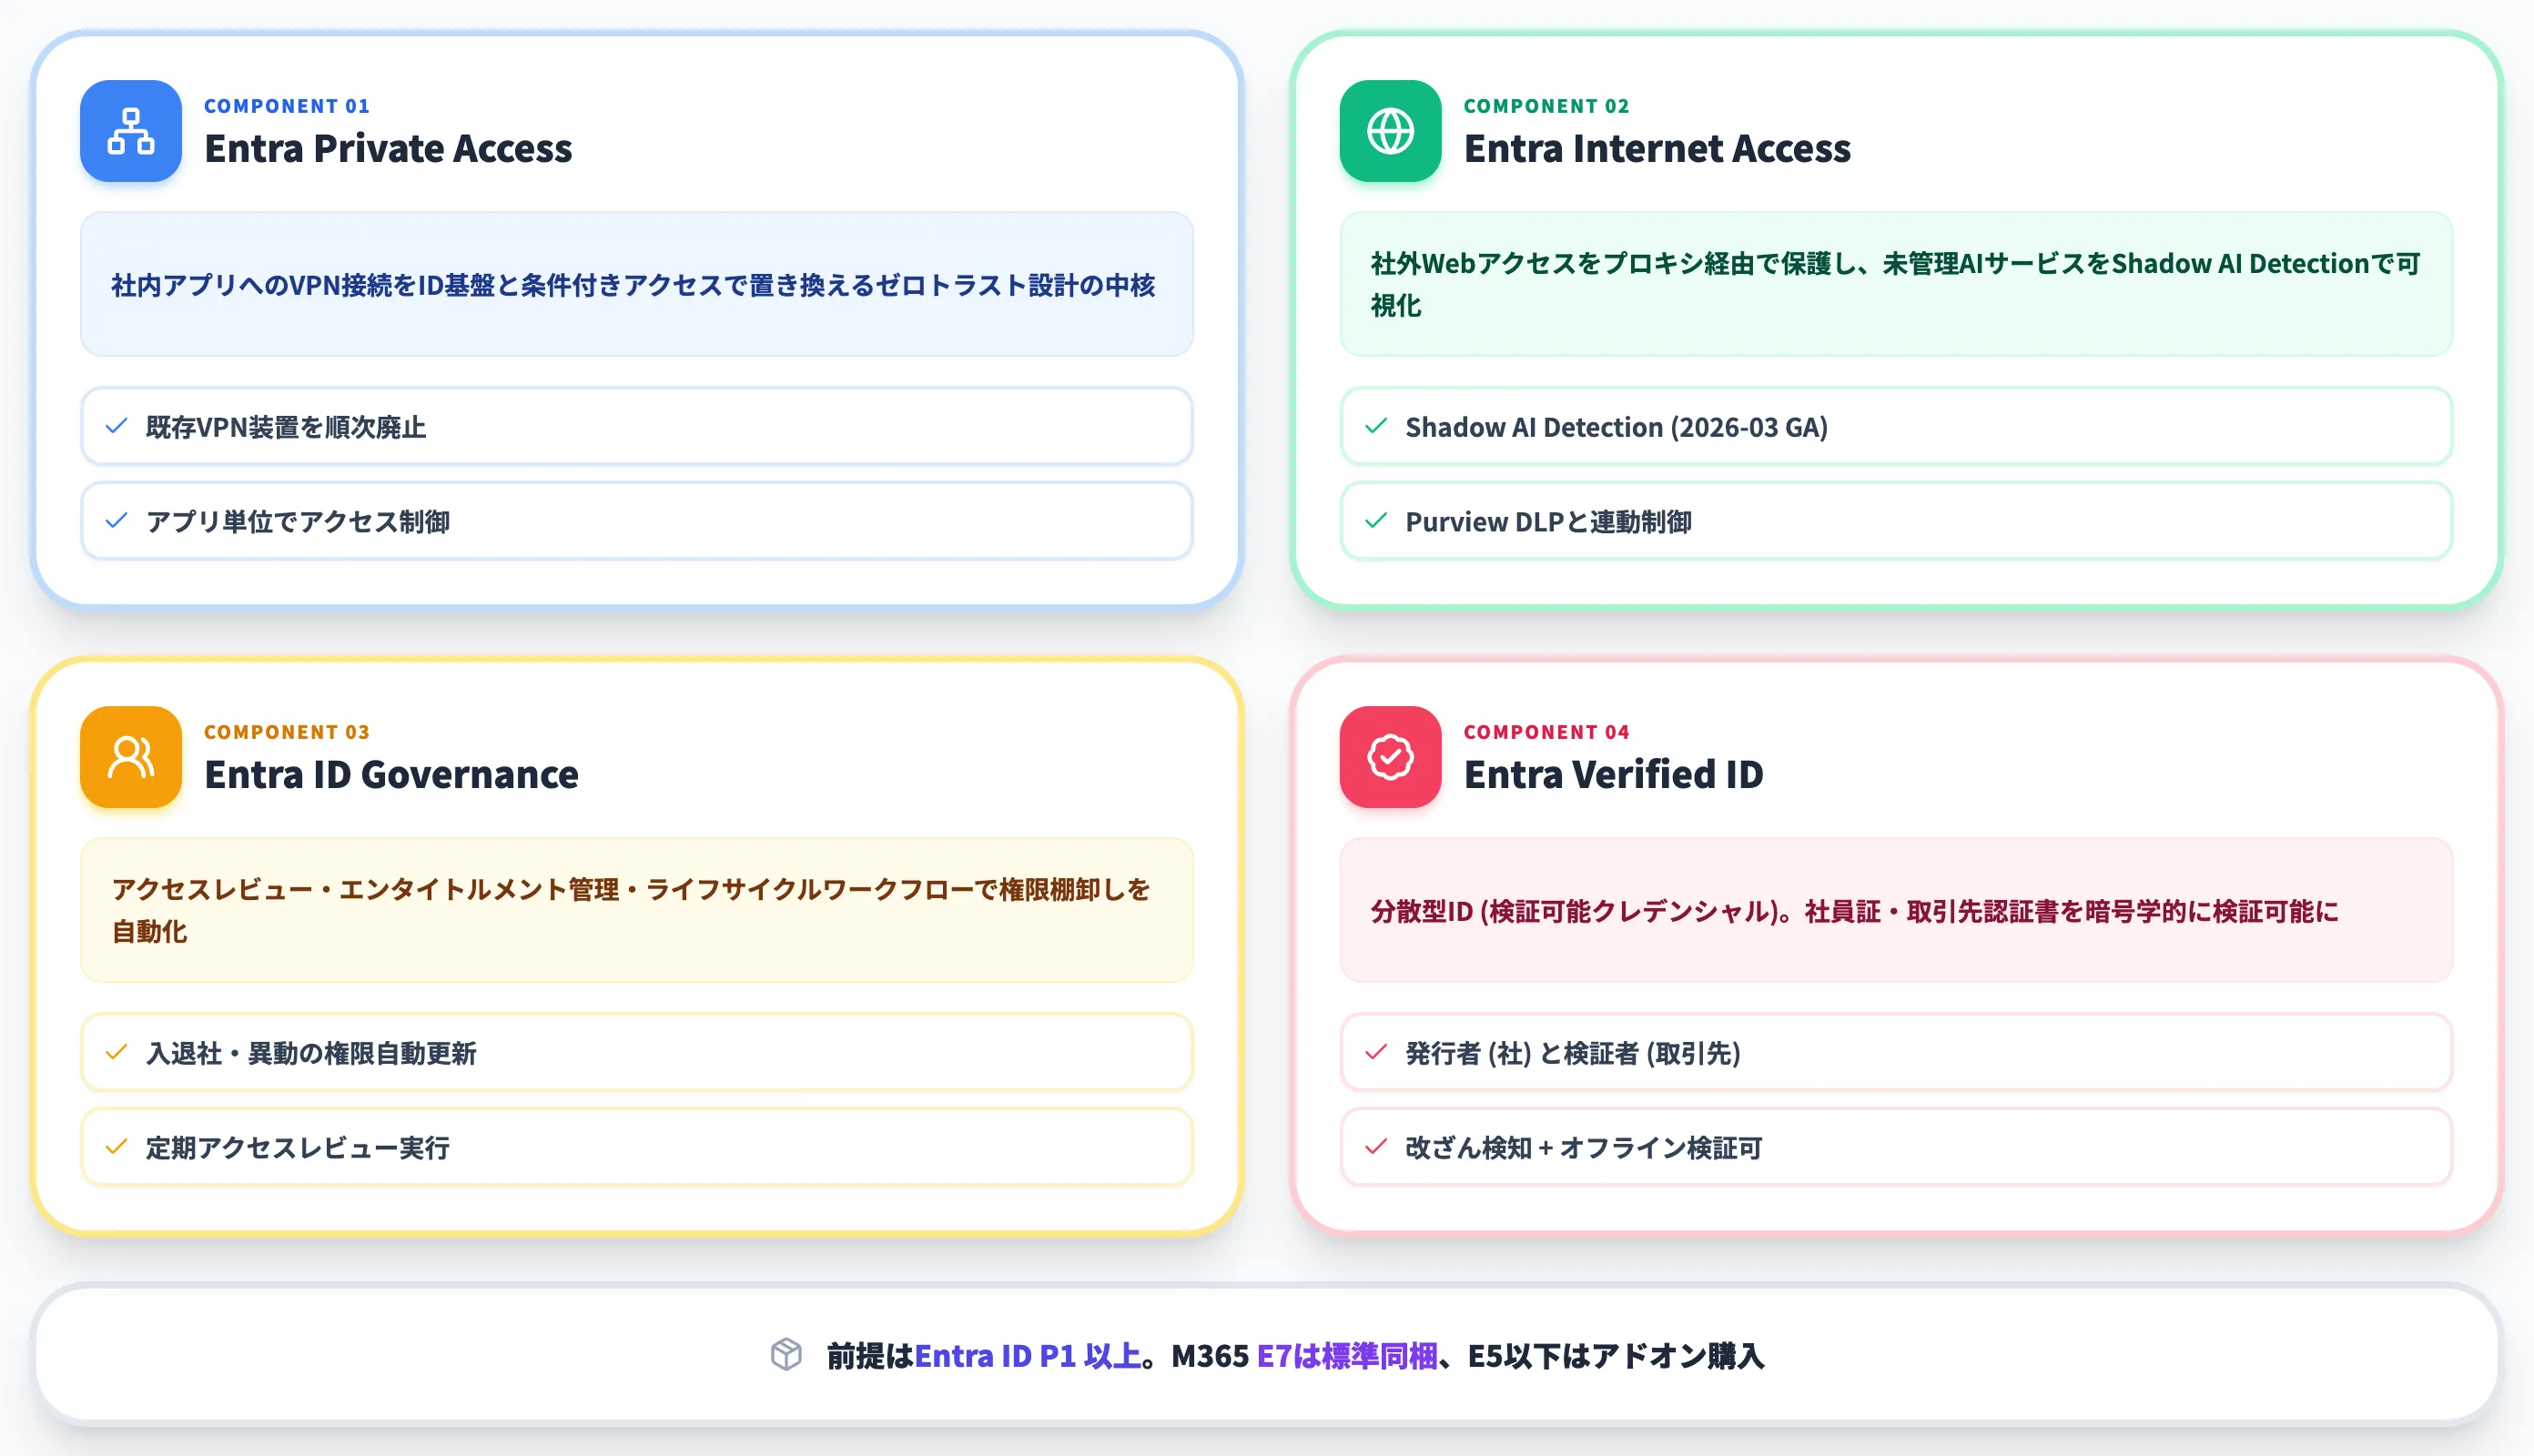Click the red verified badge icon for Entra Verified ID

pos(1390,757)
